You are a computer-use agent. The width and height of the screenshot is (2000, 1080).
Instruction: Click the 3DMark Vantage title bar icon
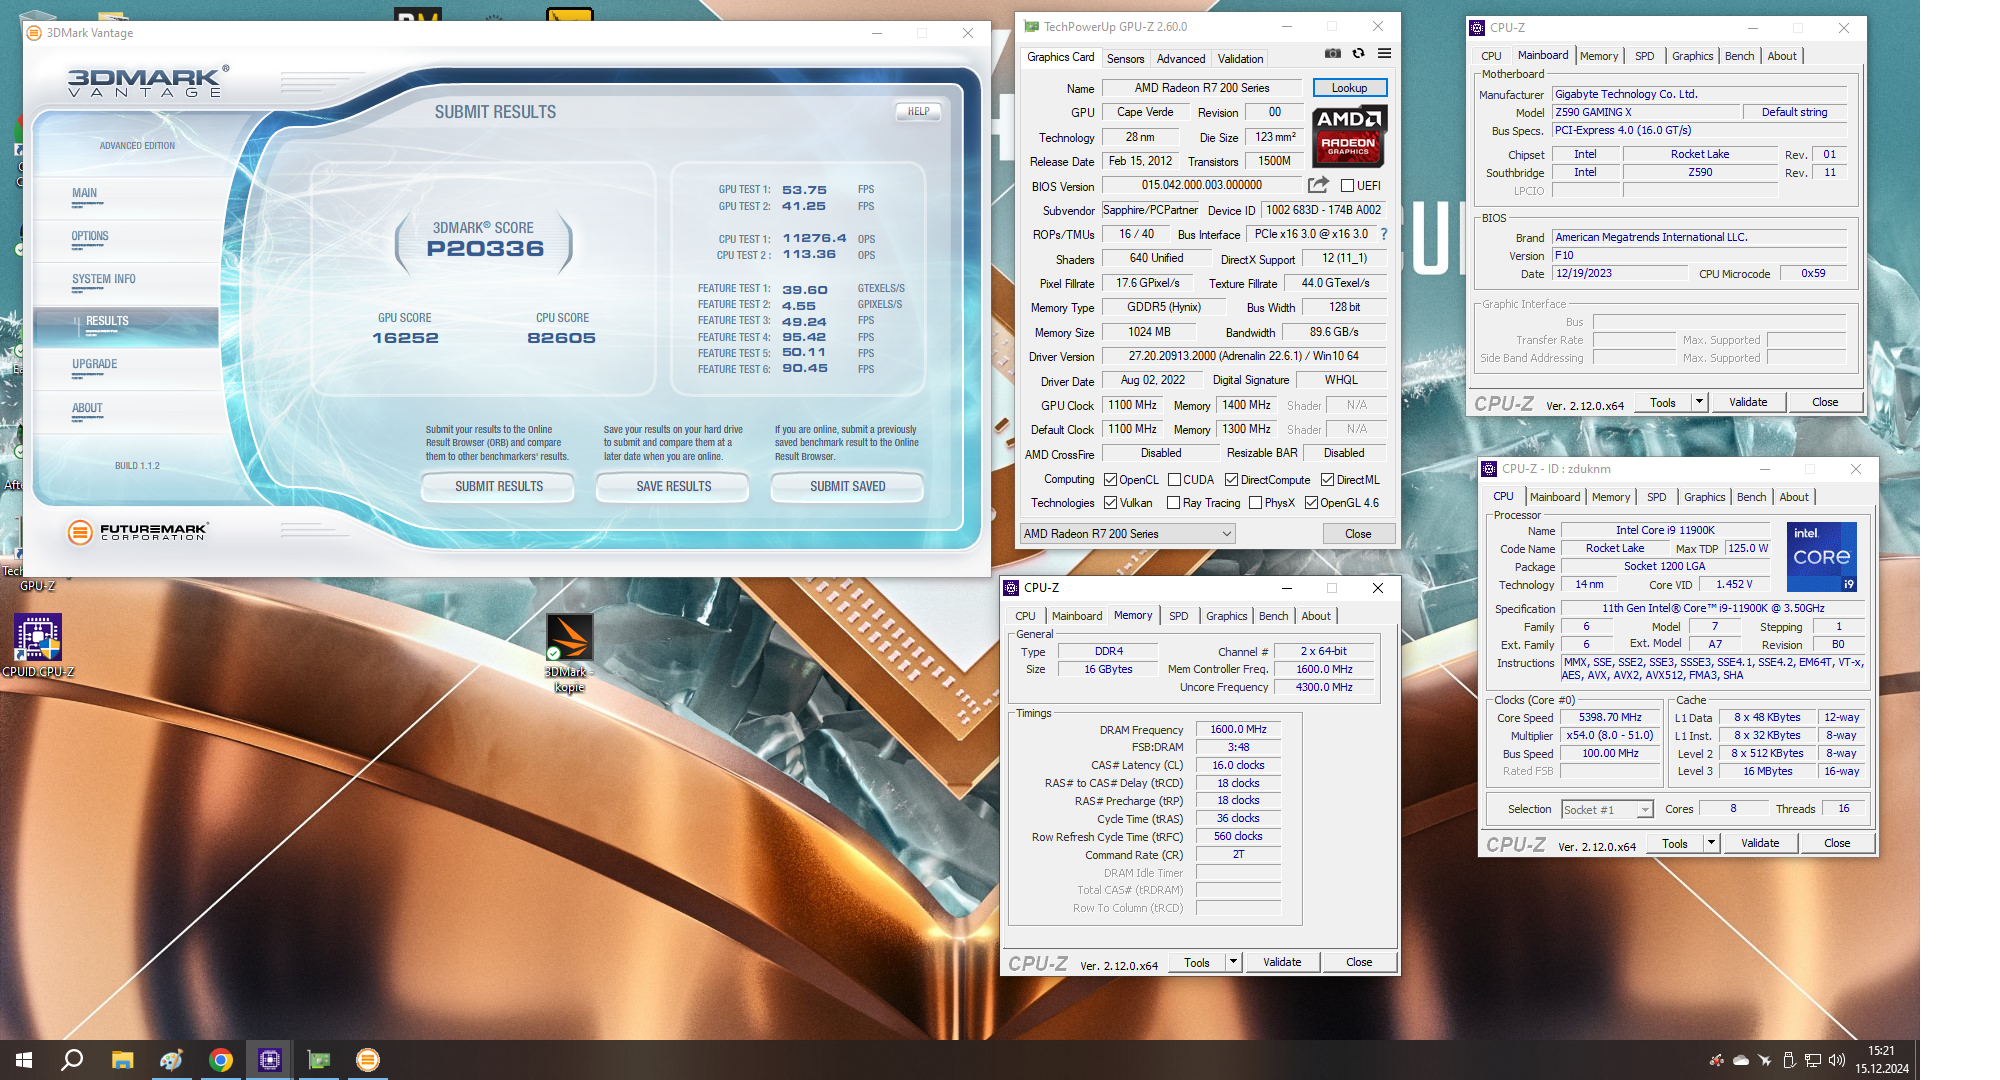(34, 33)
